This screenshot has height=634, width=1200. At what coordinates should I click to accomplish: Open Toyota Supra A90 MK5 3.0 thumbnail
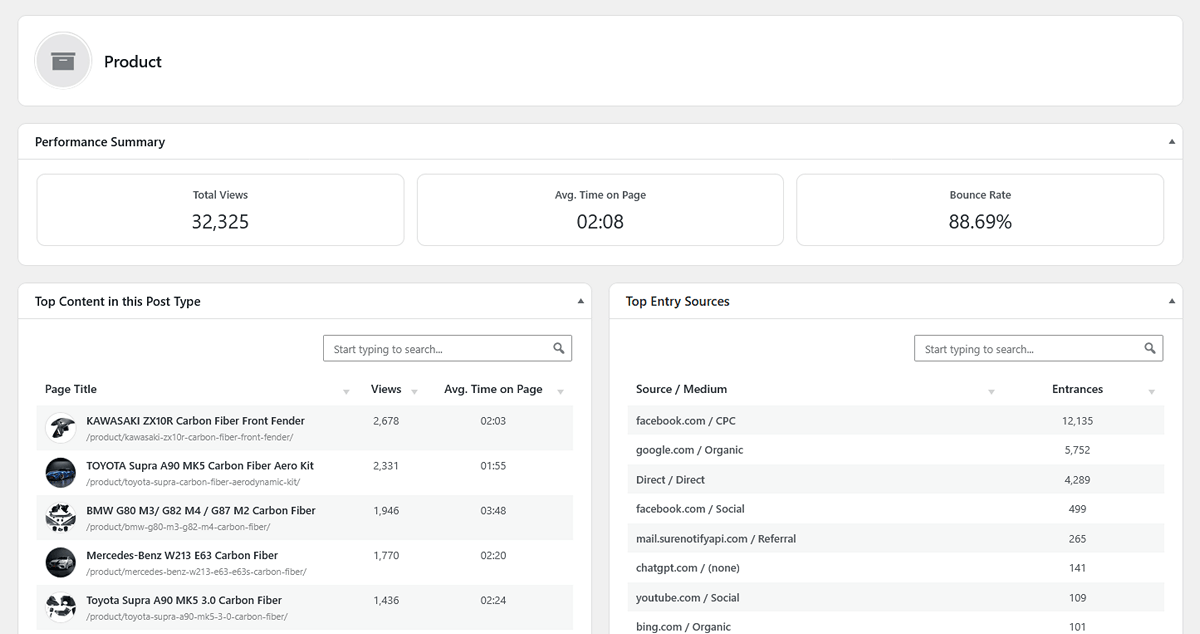coord(61,607)
